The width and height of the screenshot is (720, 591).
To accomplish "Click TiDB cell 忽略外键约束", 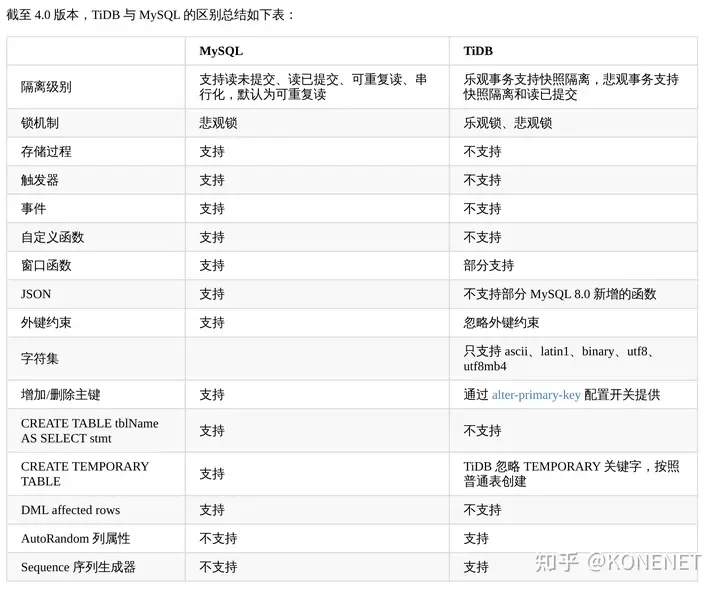I will 501,322.
